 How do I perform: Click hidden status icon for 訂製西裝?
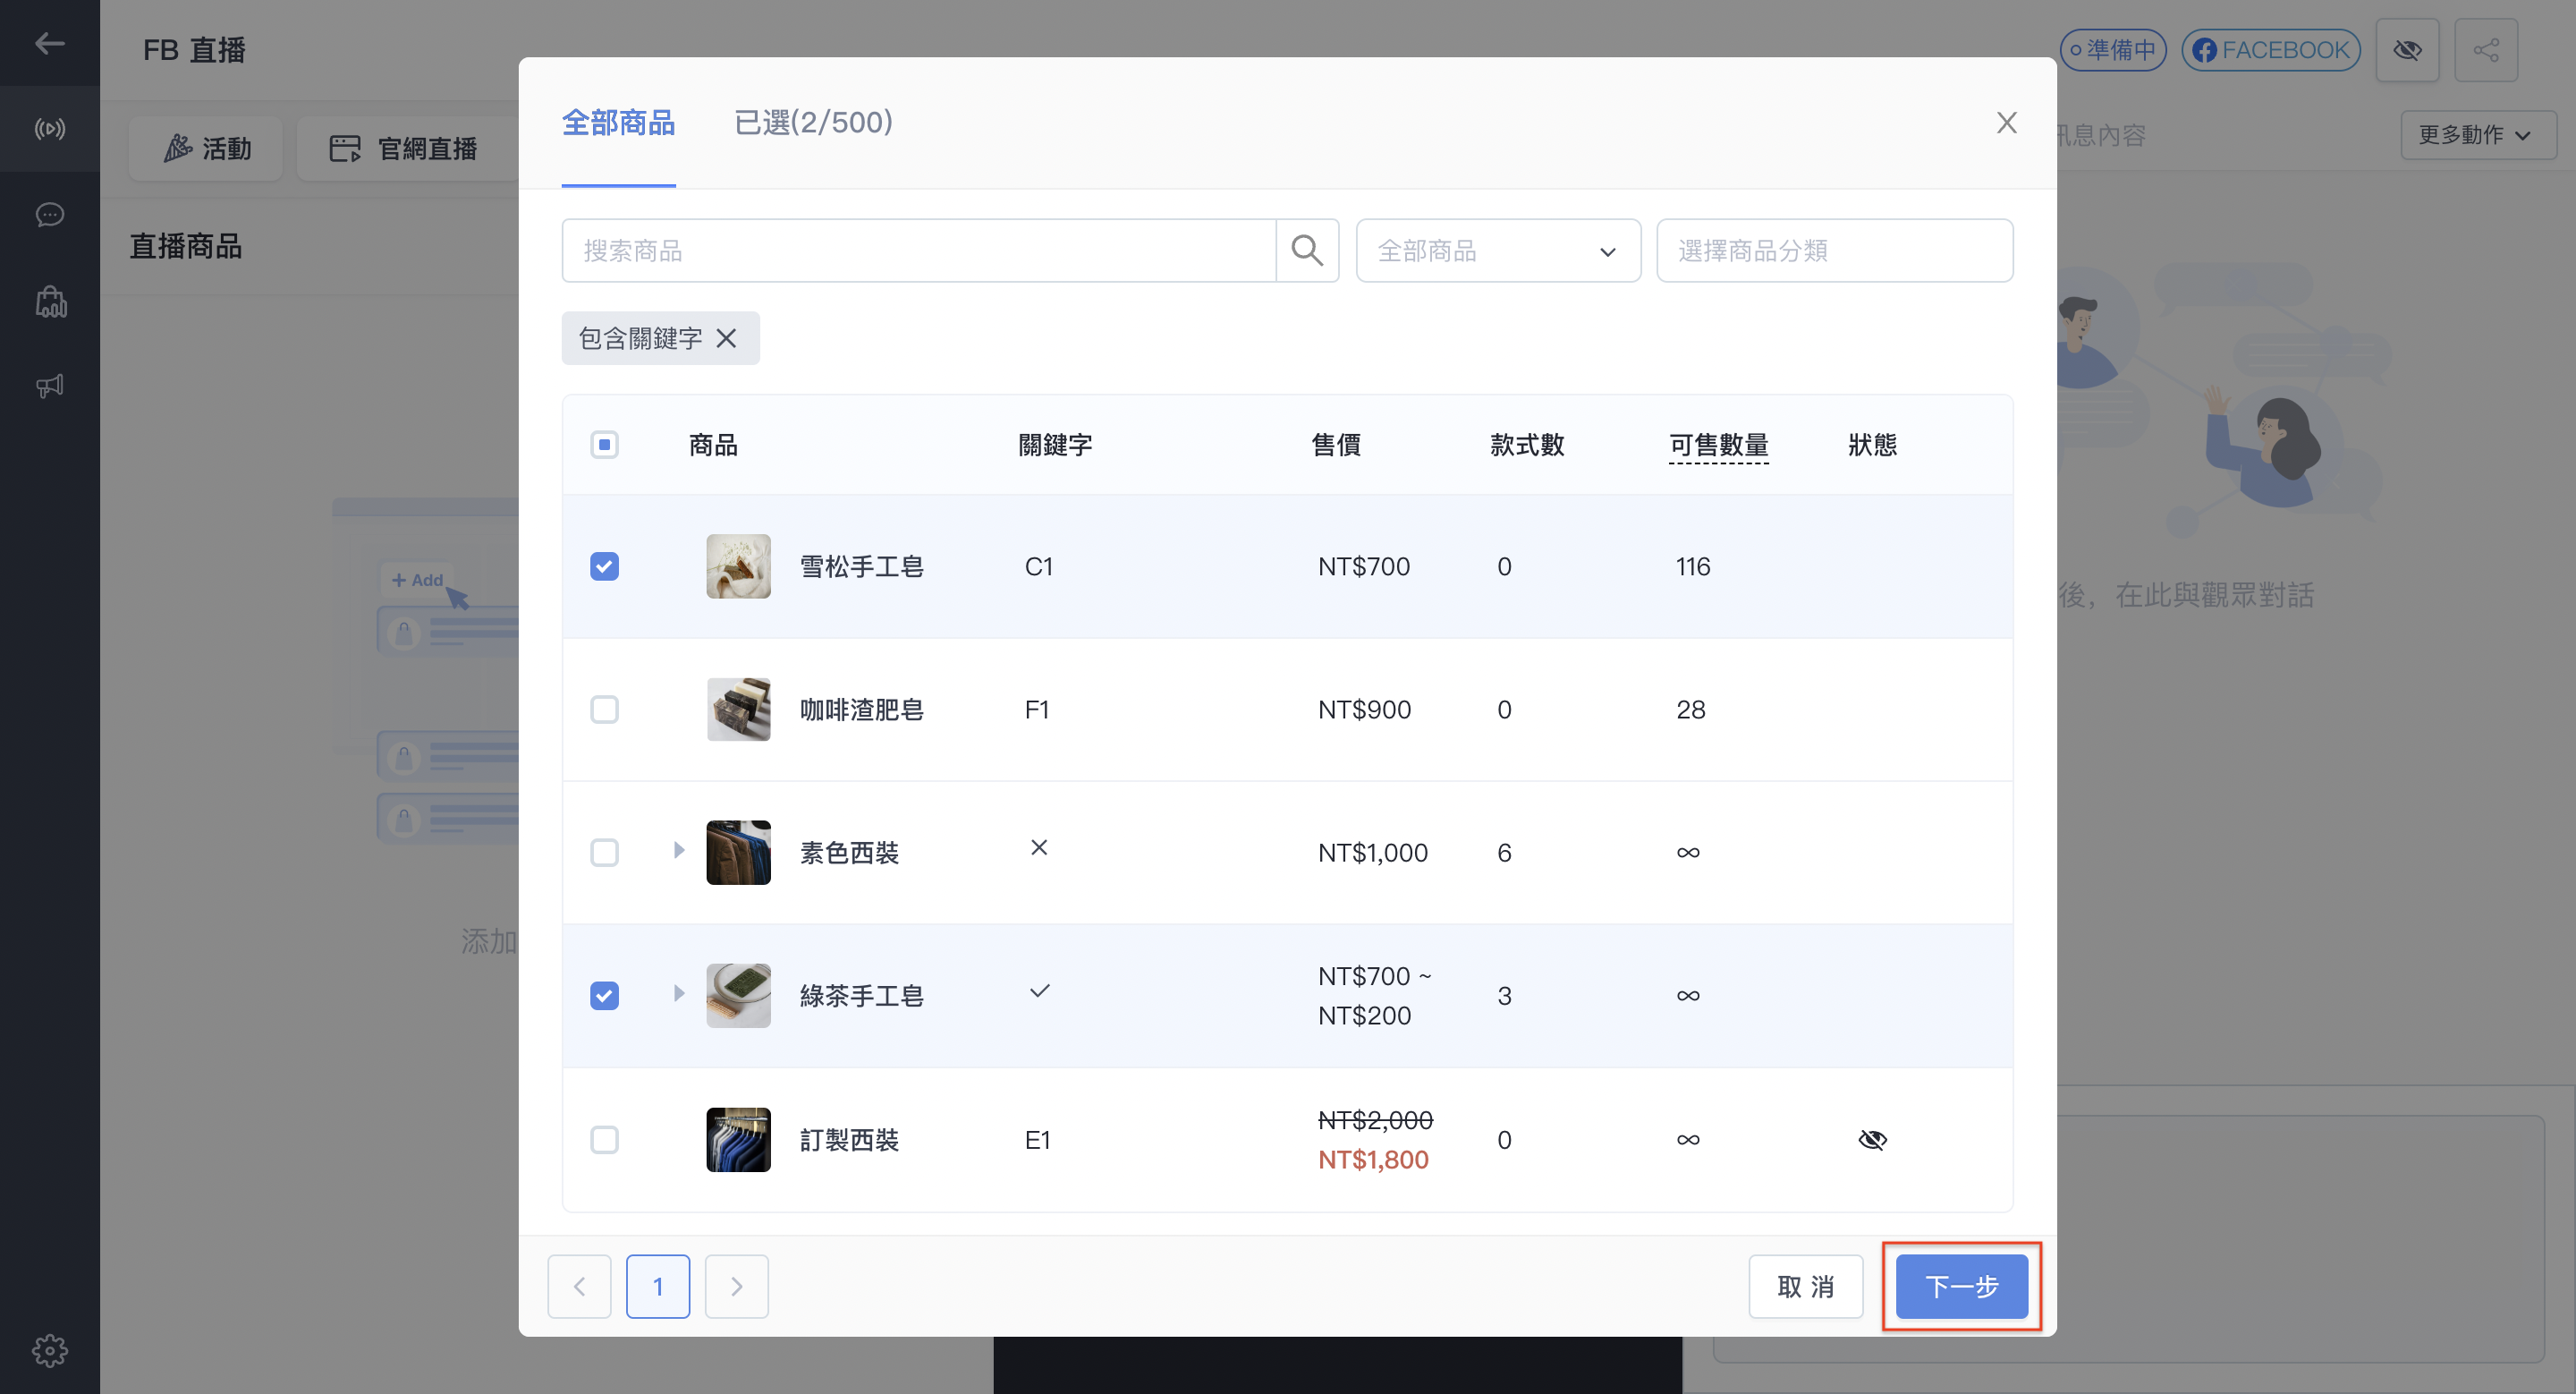[1872, 1139]
